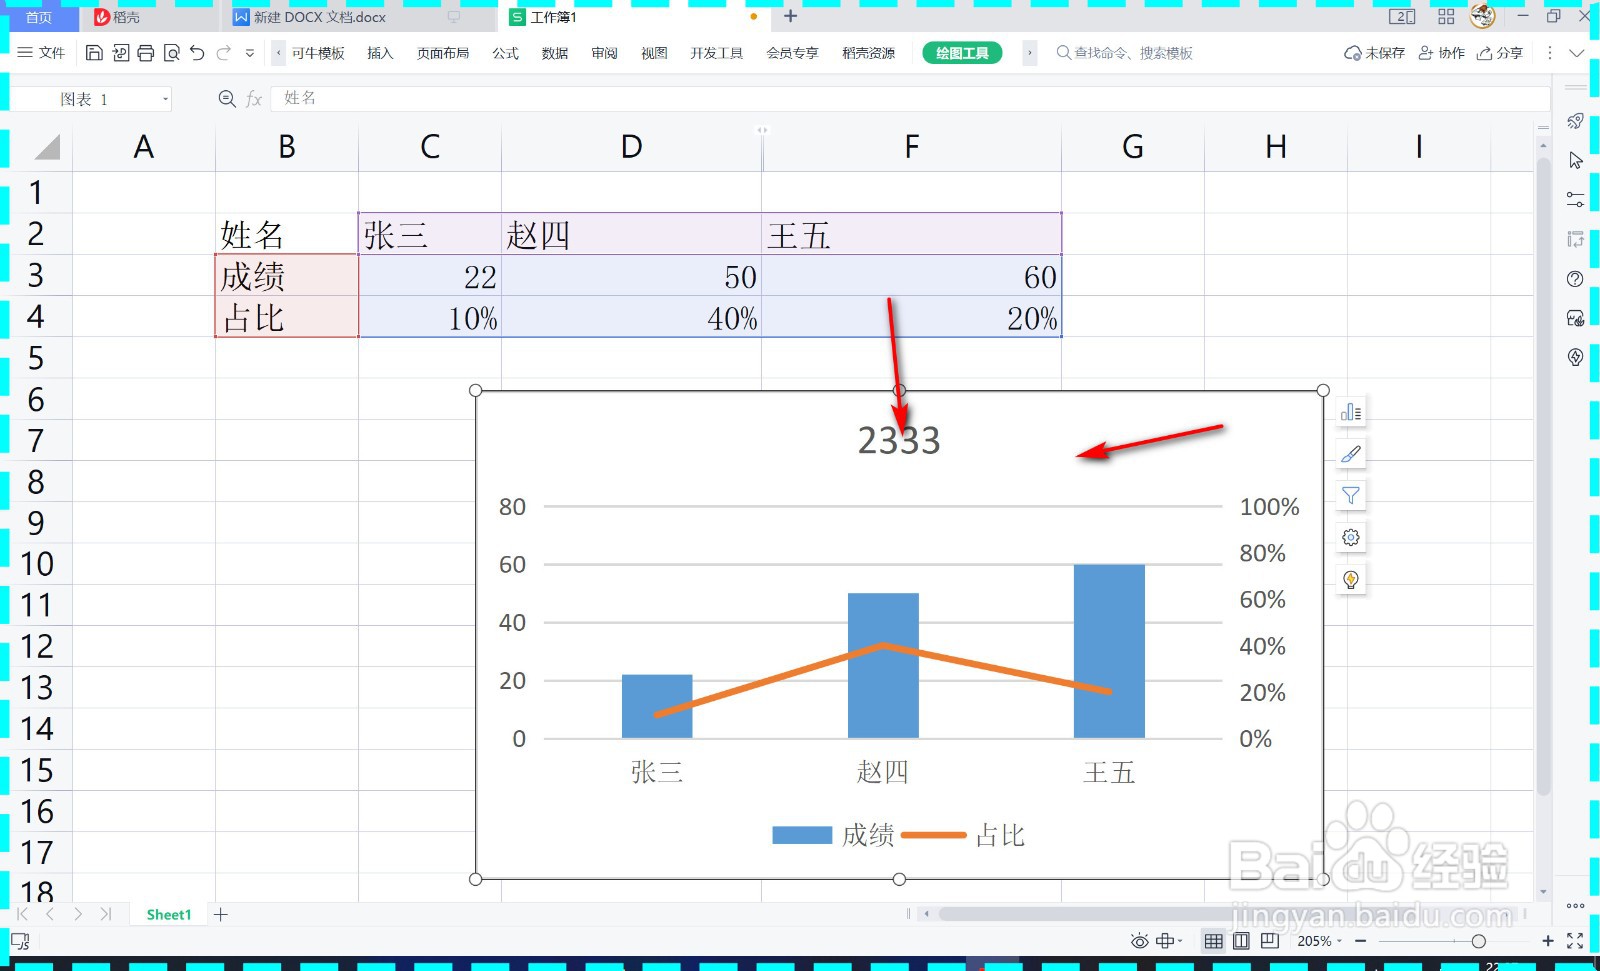Toggle the eye protection mode icon
The height and width of the screenshot is (971, 1600).
pyautogui.click(x=1139, y=941)
